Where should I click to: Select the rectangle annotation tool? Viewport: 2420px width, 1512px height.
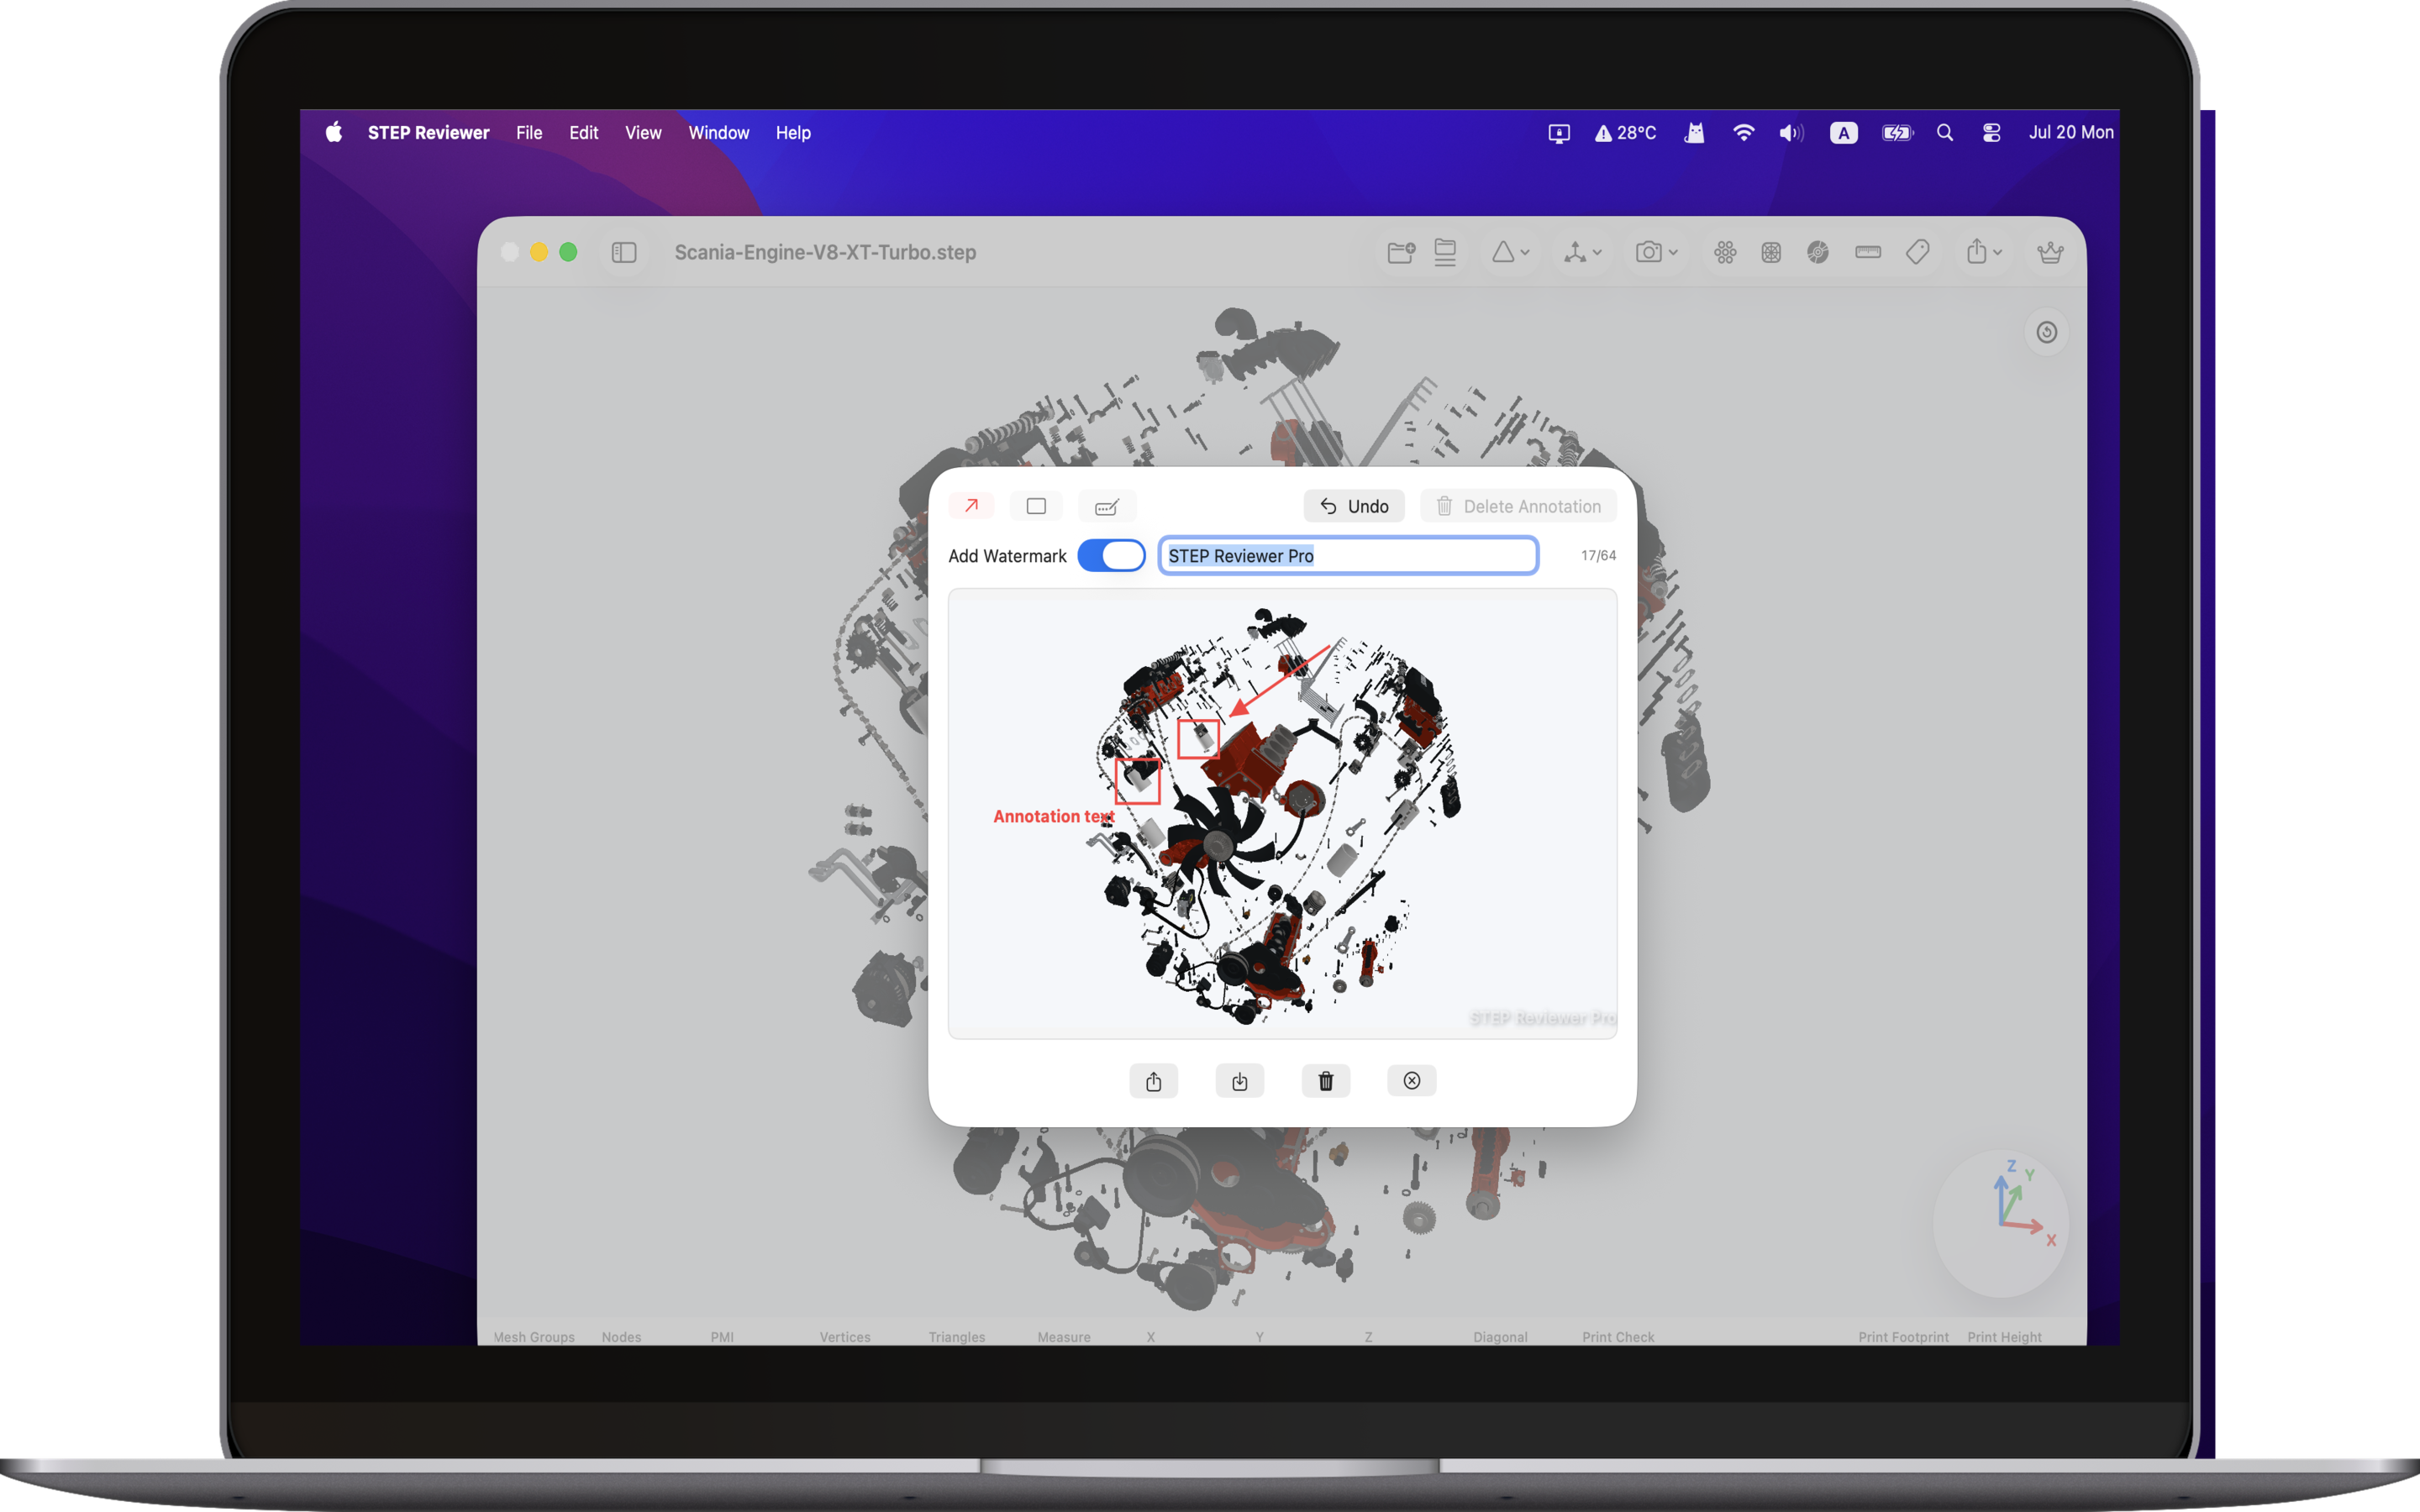point(1036,506)
